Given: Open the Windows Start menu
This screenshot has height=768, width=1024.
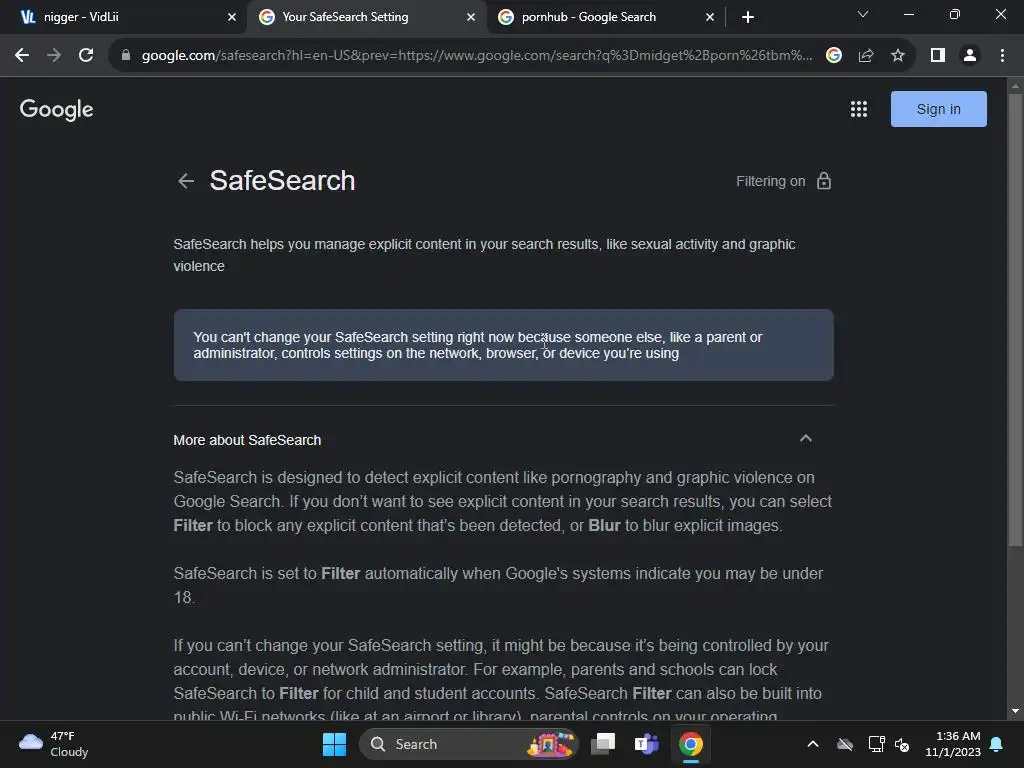Looking at the screenshot, I should [334, 744].
